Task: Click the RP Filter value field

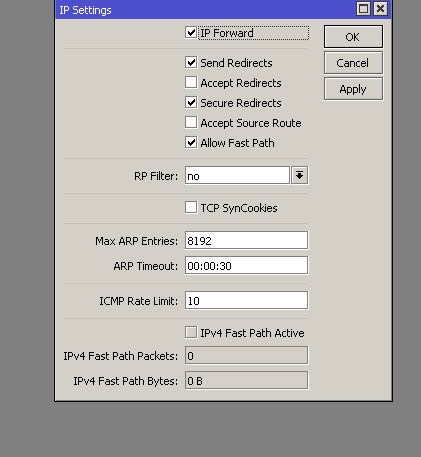Action: coord(237,175)
